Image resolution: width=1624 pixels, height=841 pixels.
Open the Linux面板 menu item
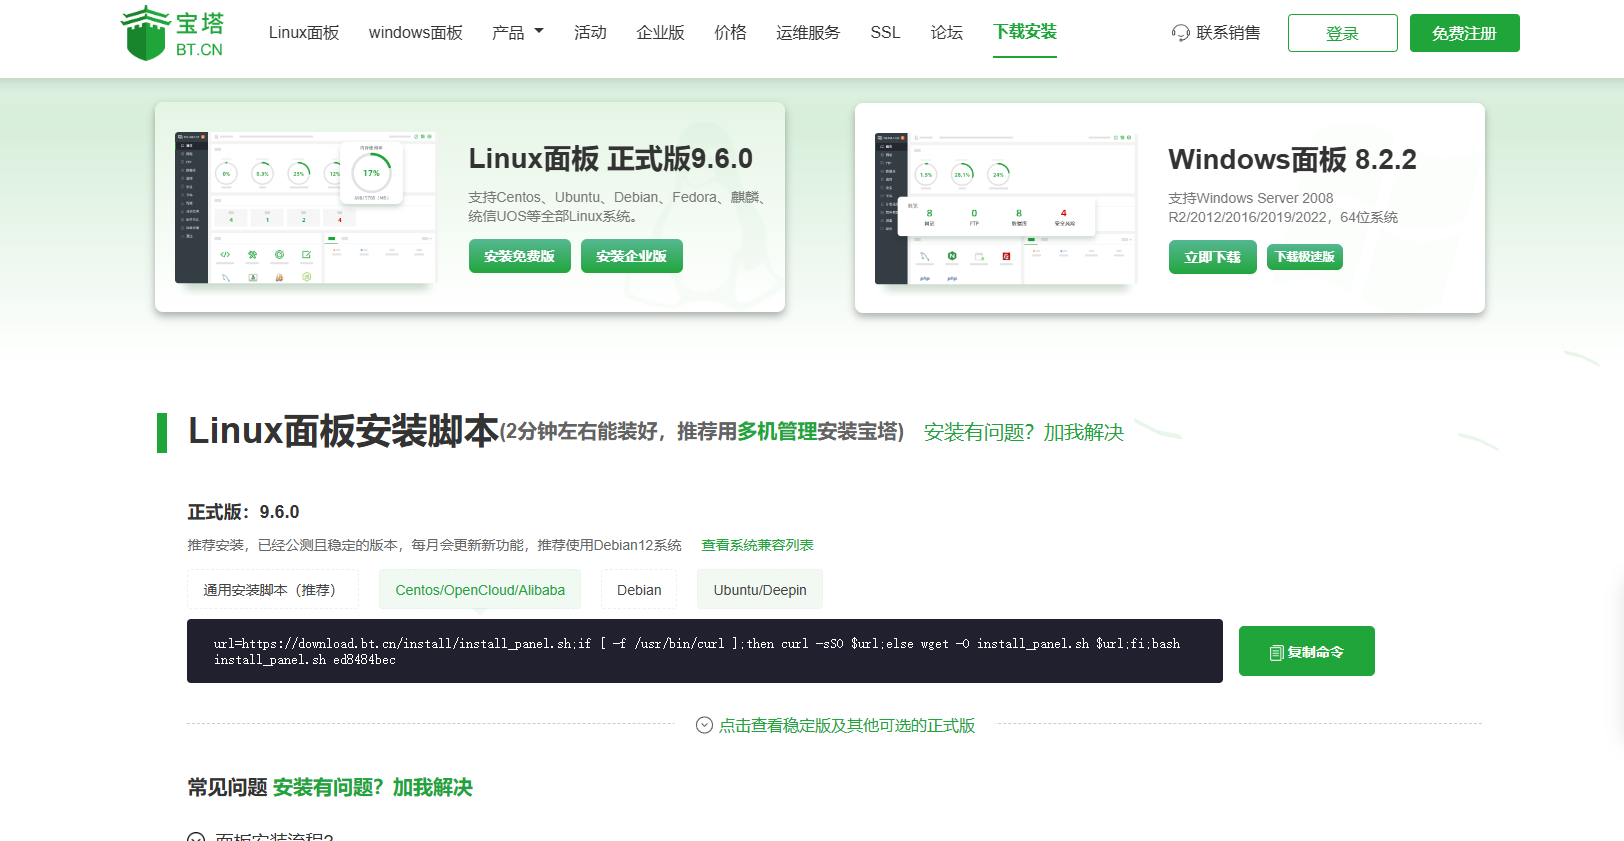[304, 33]
